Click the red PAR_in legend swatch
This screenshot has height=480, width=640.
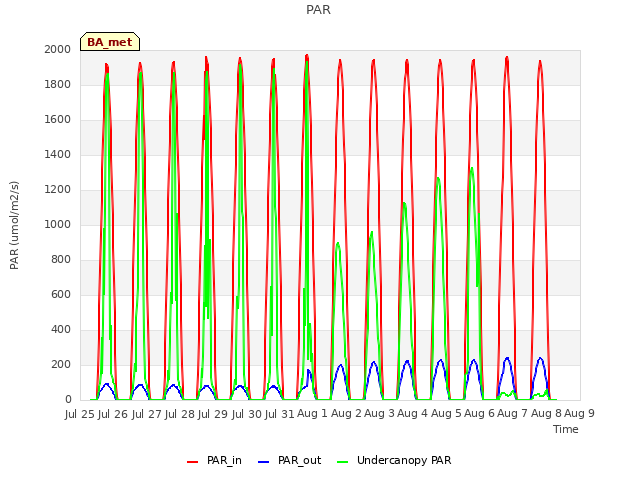(x=192, y=462)
